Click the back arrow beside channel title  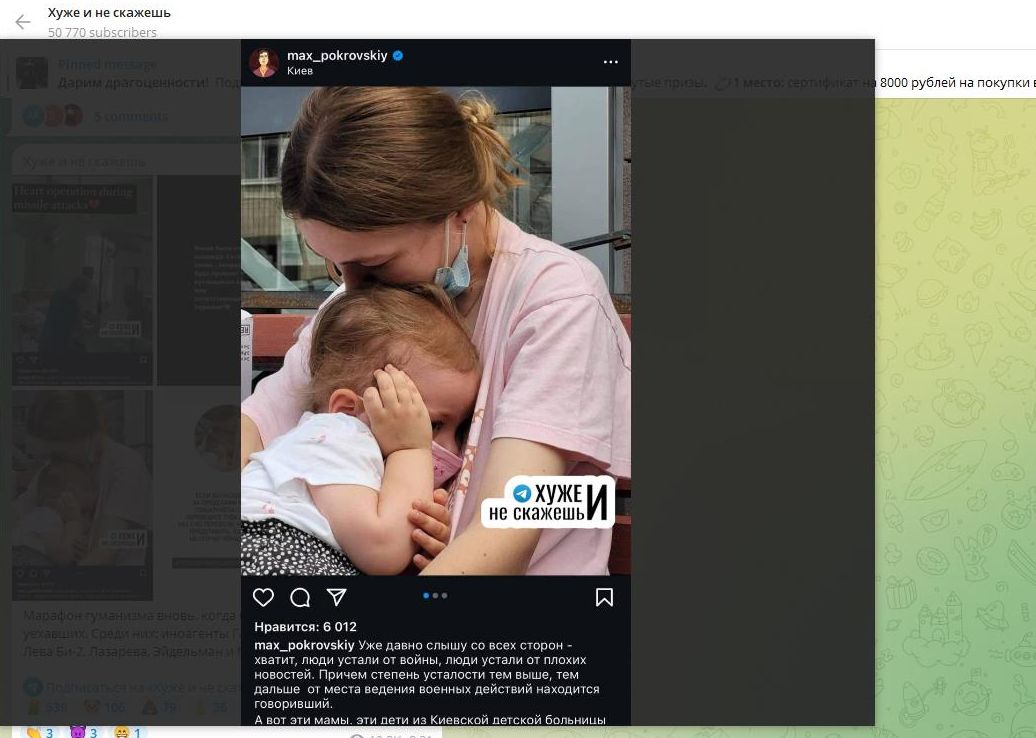coord(22,22)
